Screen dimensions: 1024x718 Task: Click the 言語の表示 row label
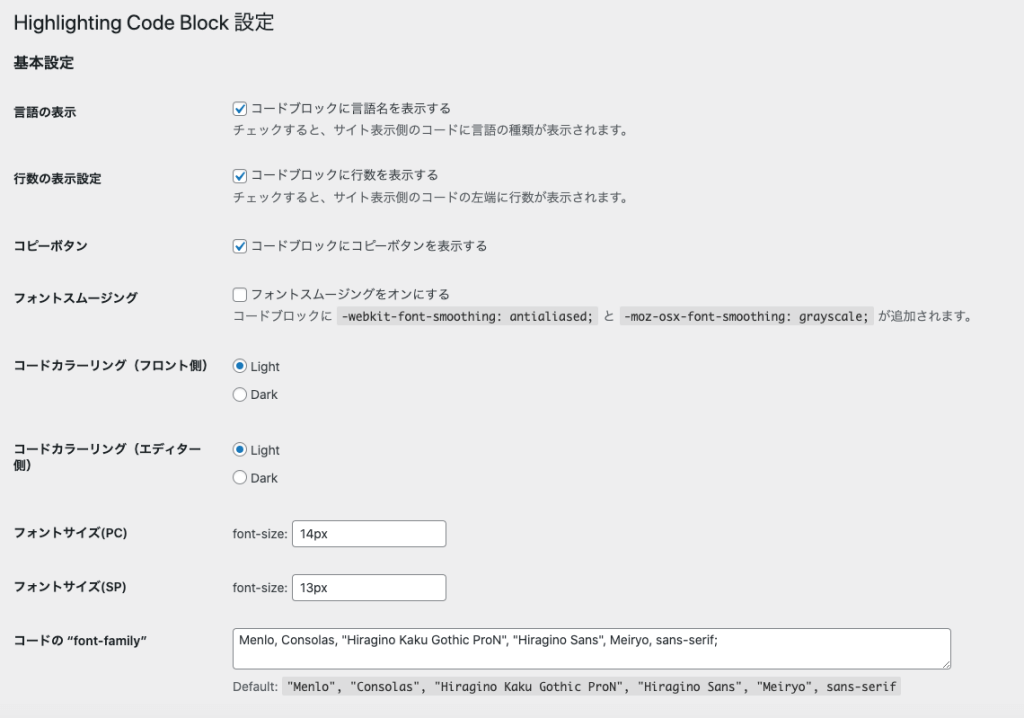point(45,112)
